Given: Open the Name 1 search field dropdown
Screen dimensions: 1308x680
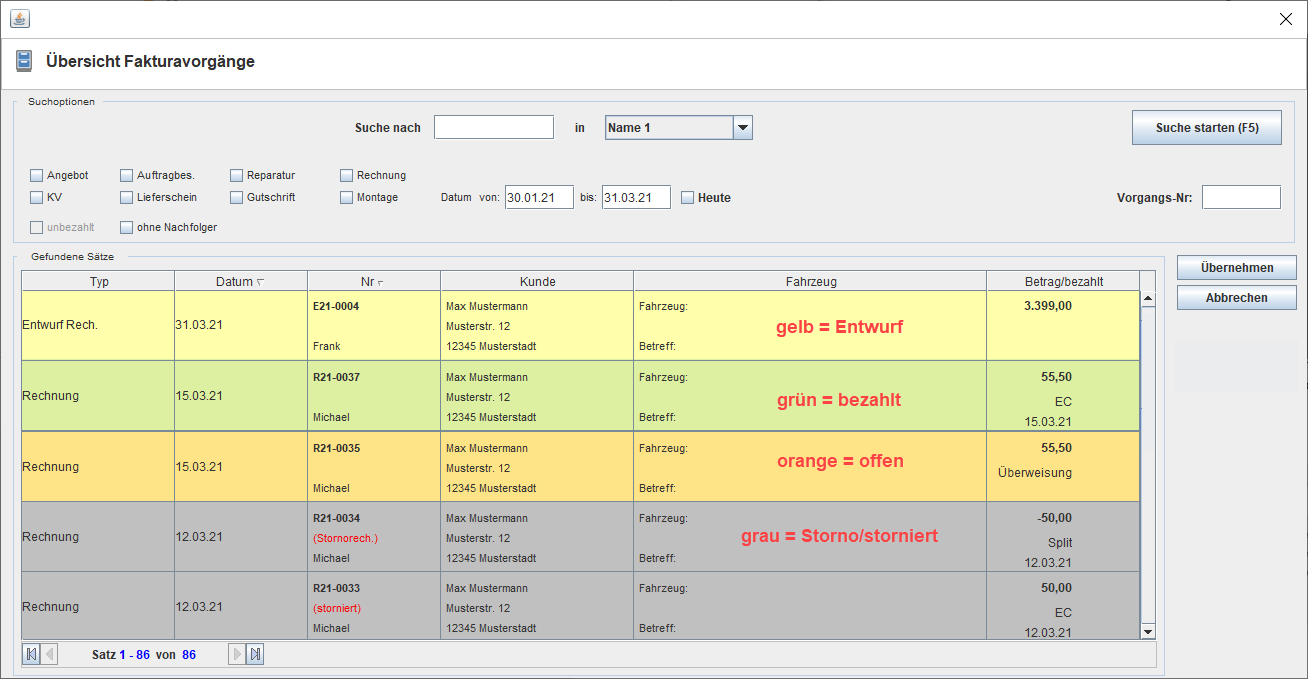Looking at the screenshot, I should click(x=742, y=127).
